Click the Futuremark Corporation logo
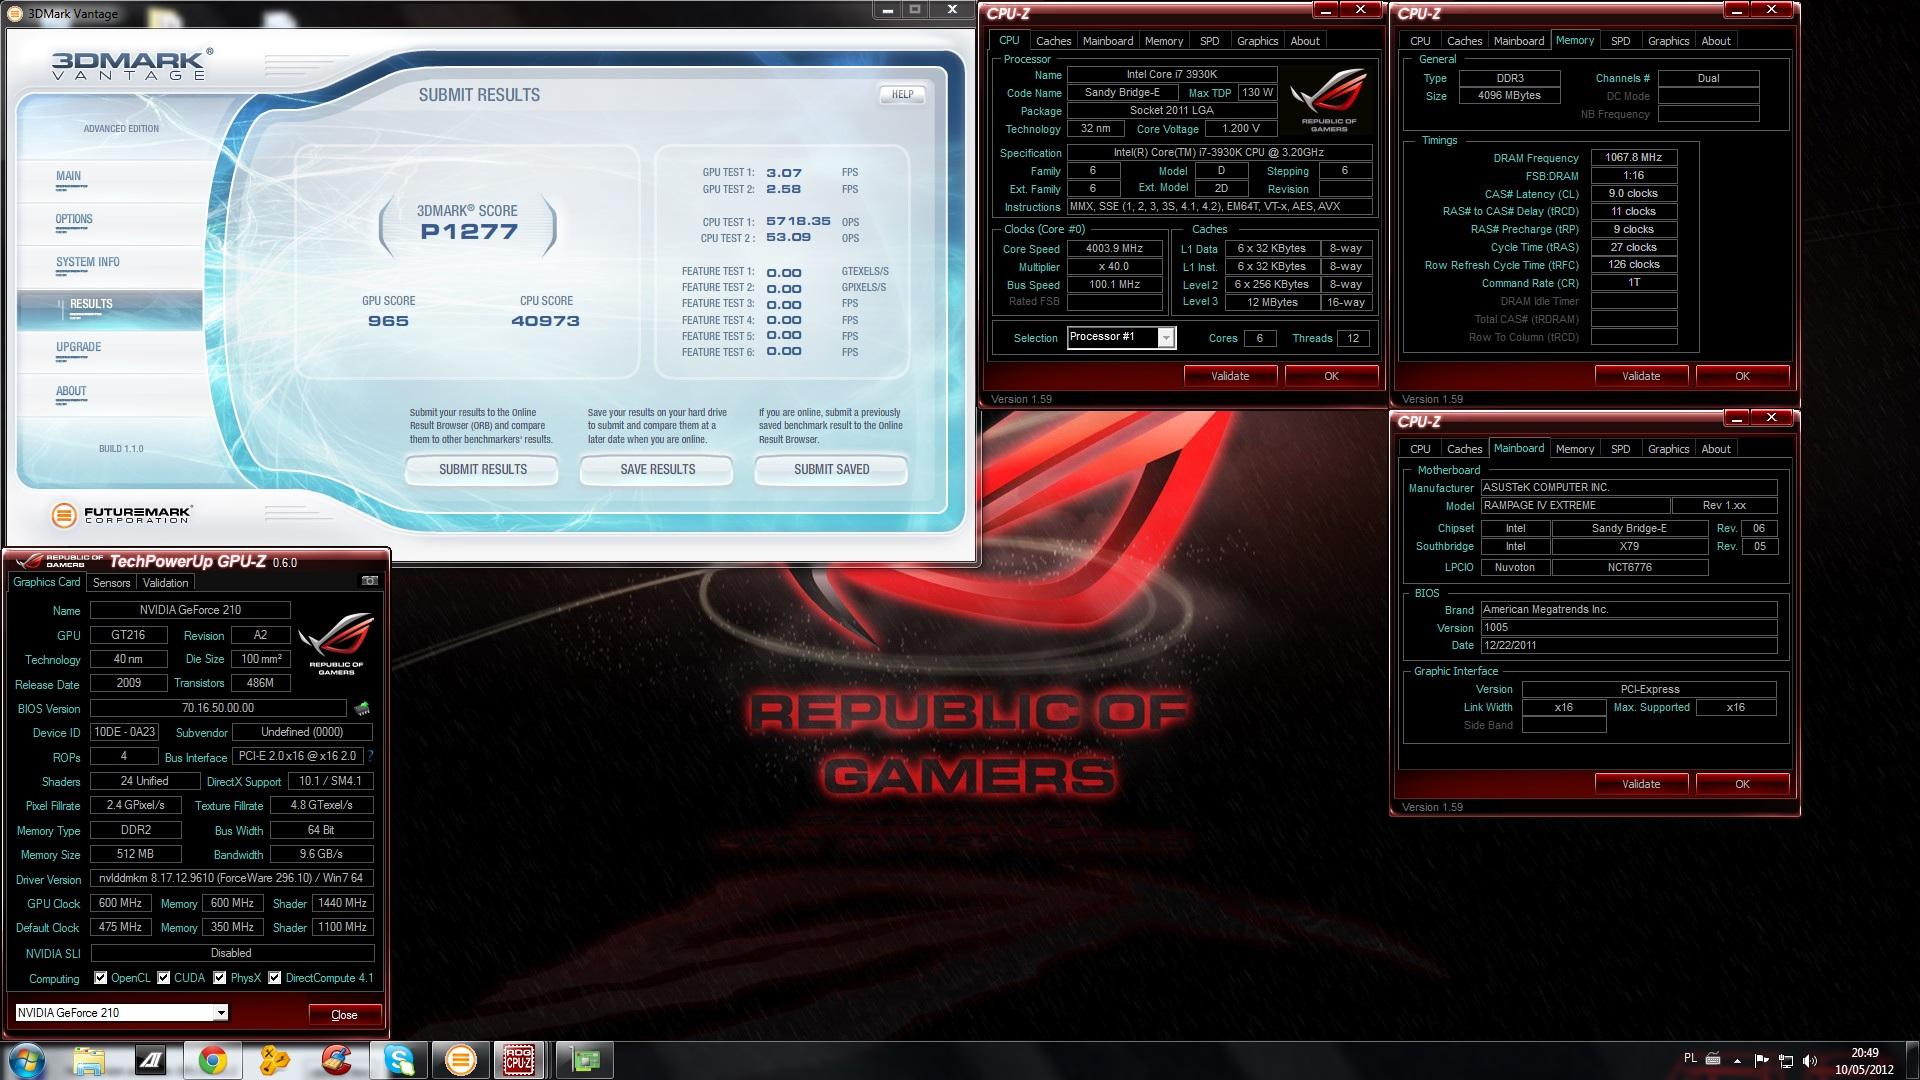Viewport: 1920px width, 1080px height. [x=121, y=515]
